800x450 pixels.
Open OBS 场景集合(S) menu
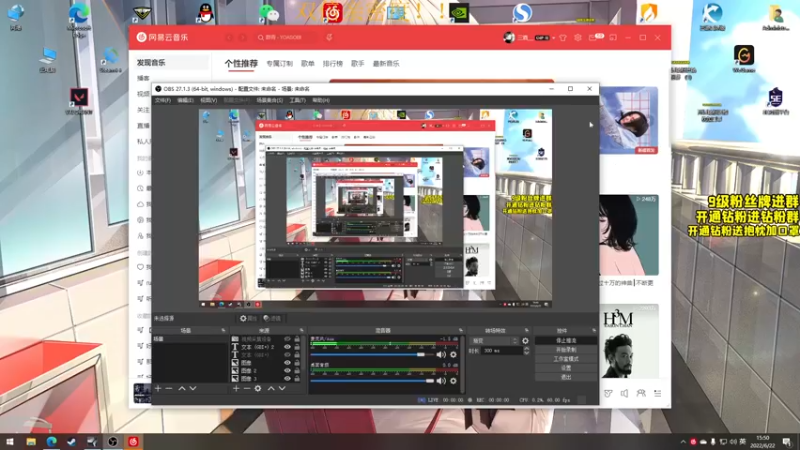point(269,101)
